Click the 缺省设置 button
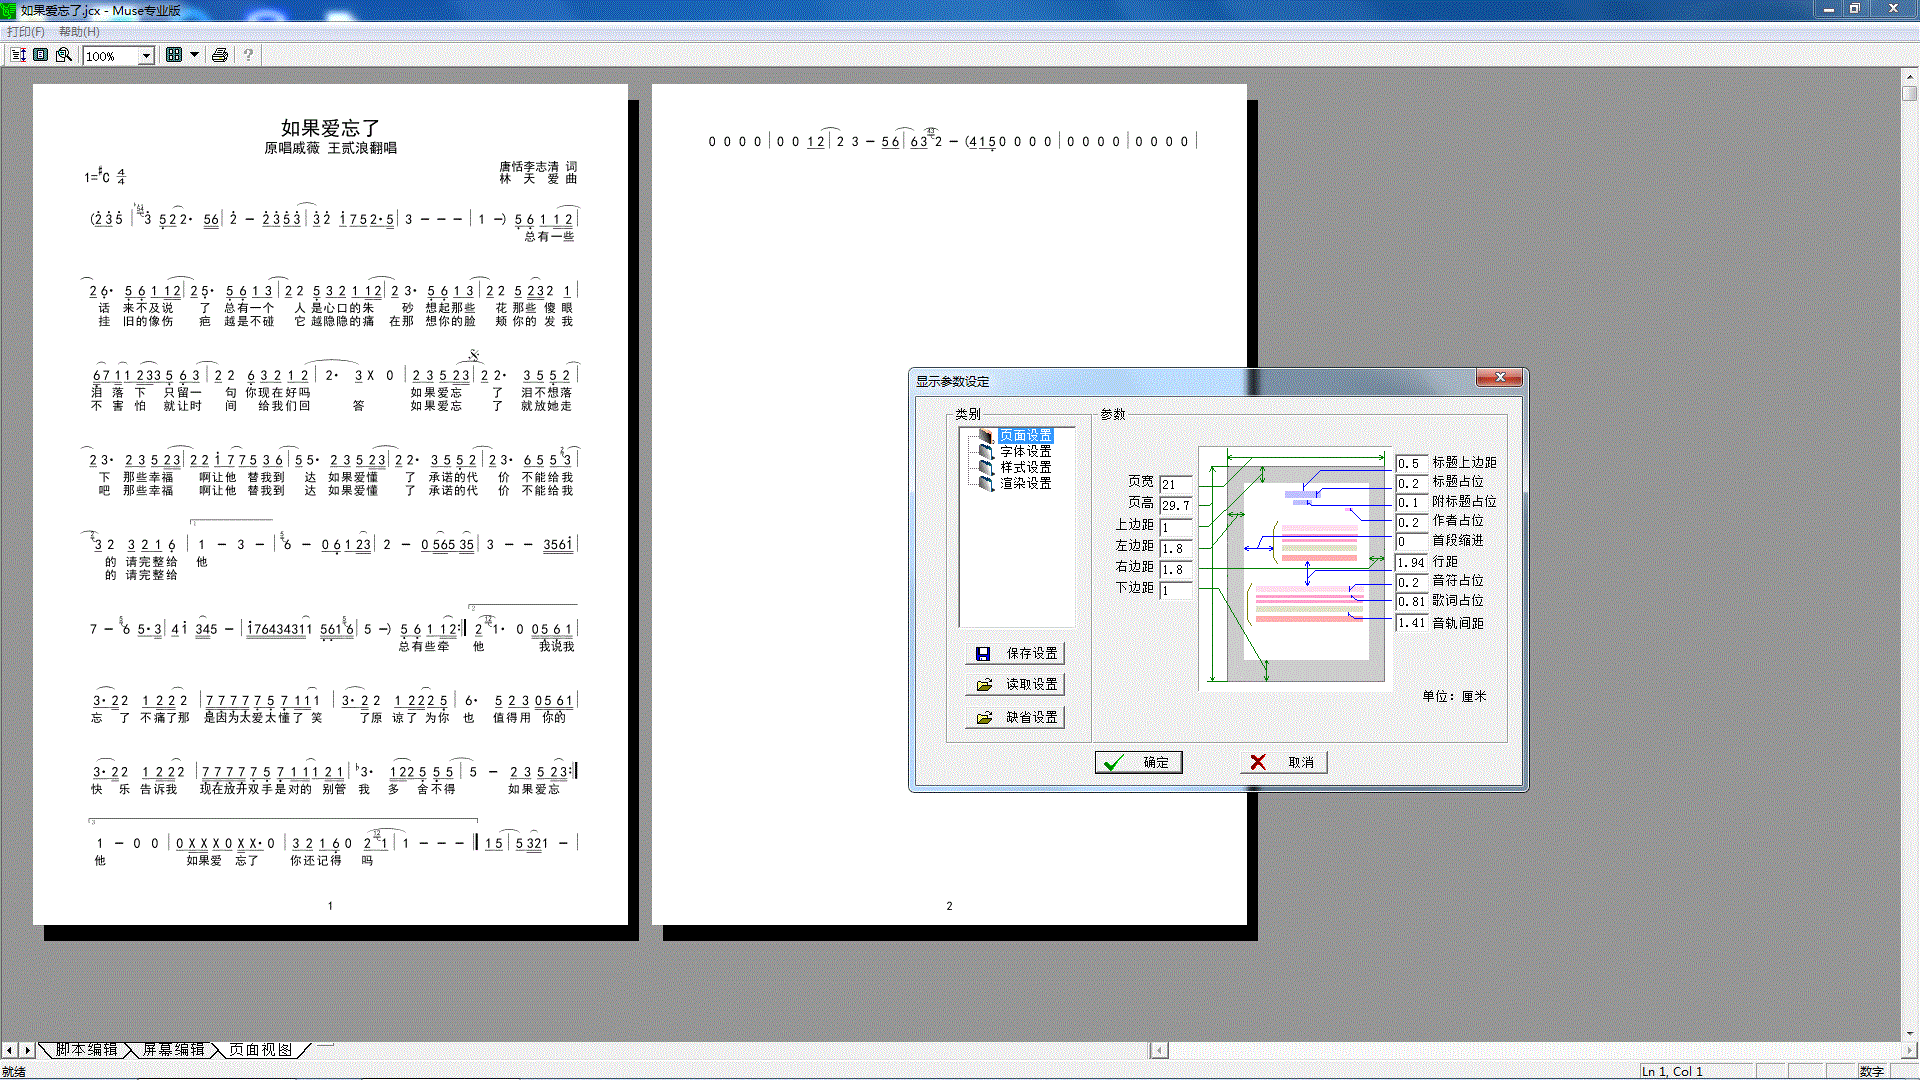This screenshot has width=1920, height=1080. point(1015,718)
